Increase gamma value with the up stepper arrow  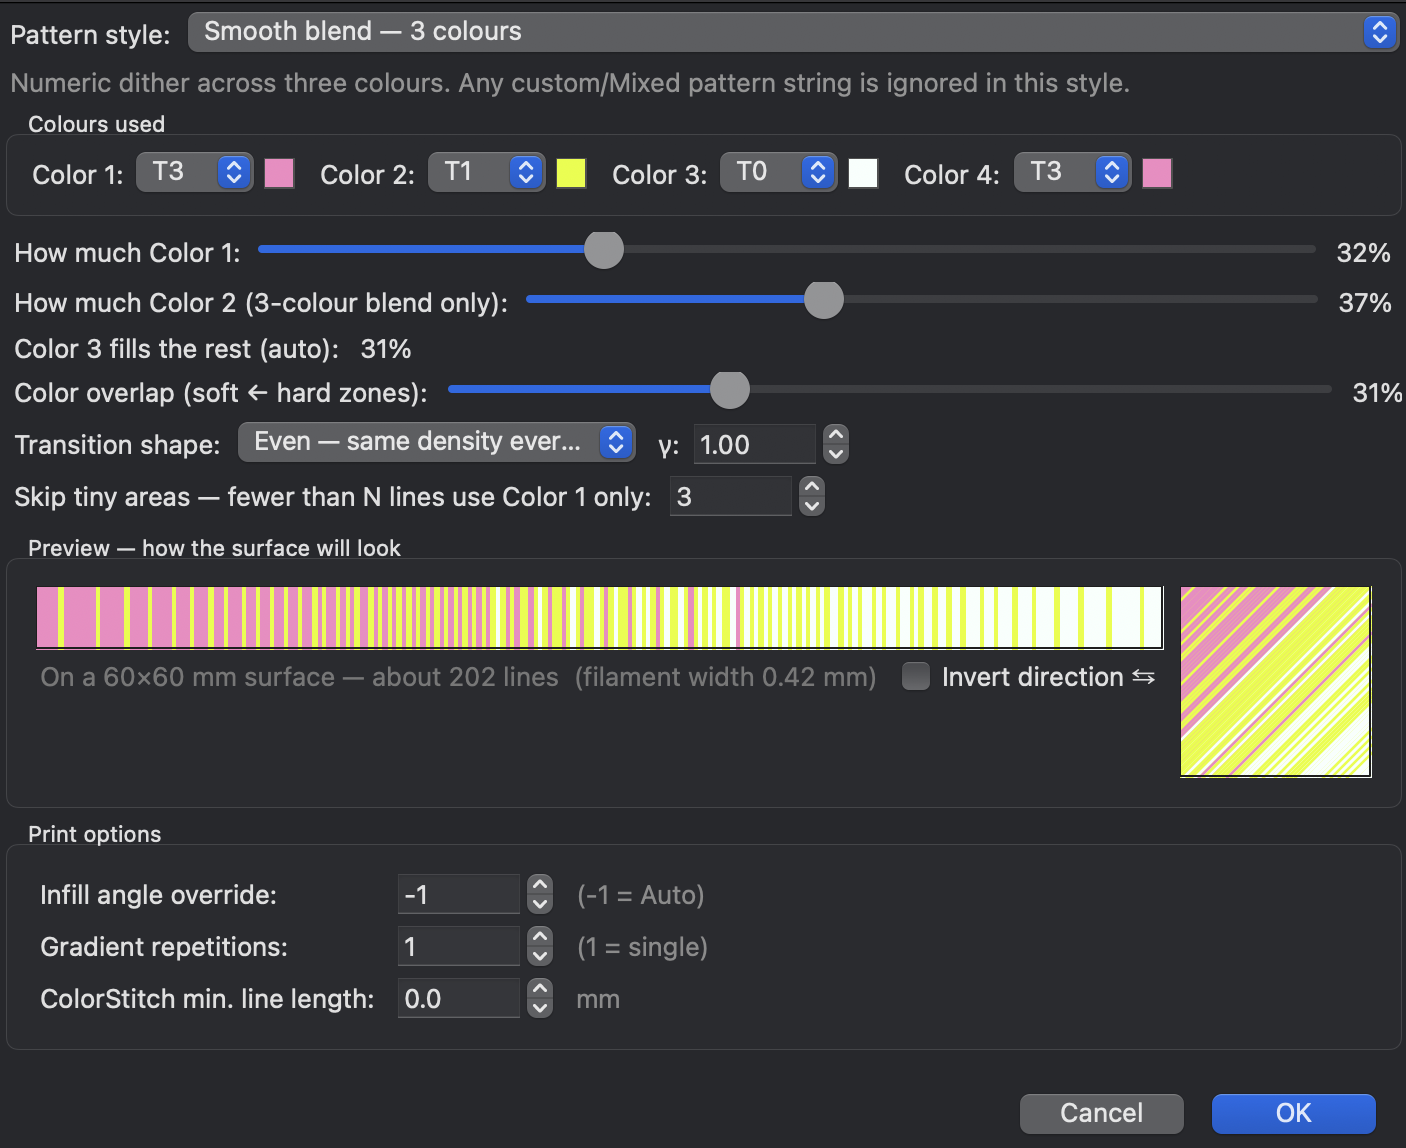click(x=836, y=435)
